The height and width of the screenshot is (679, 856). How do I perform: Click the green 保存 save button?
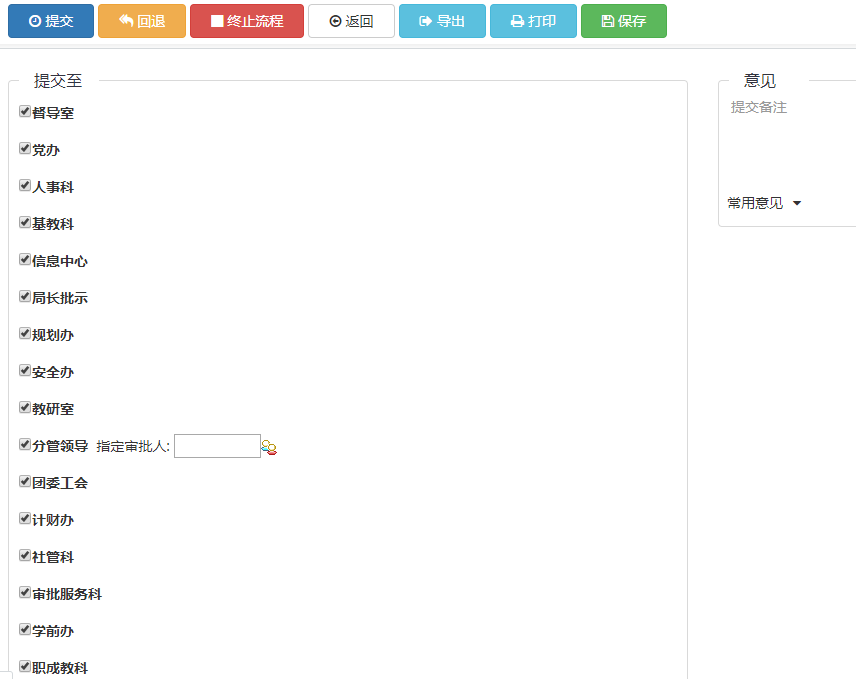tap(624, 21)
